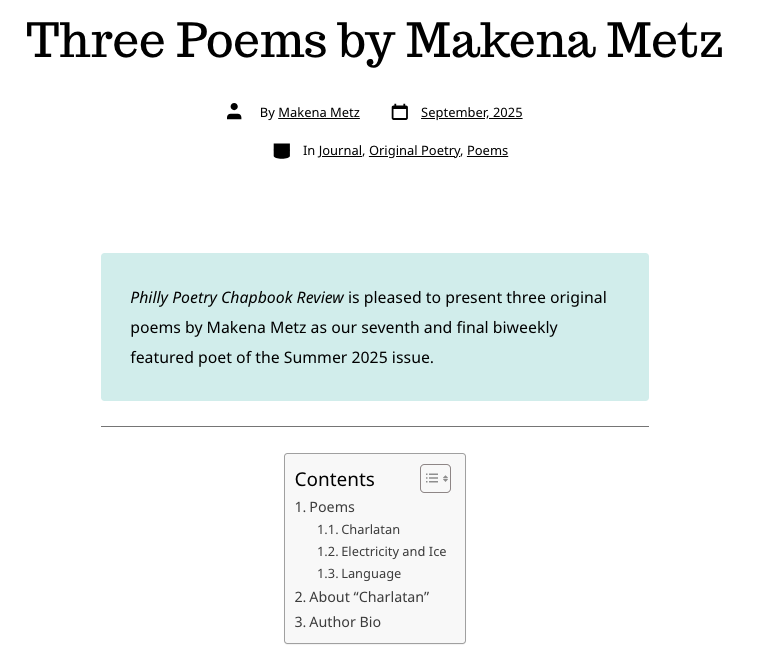Open the September, 2025 date link
Screen dimensions: 765x664
pos(471,113)
